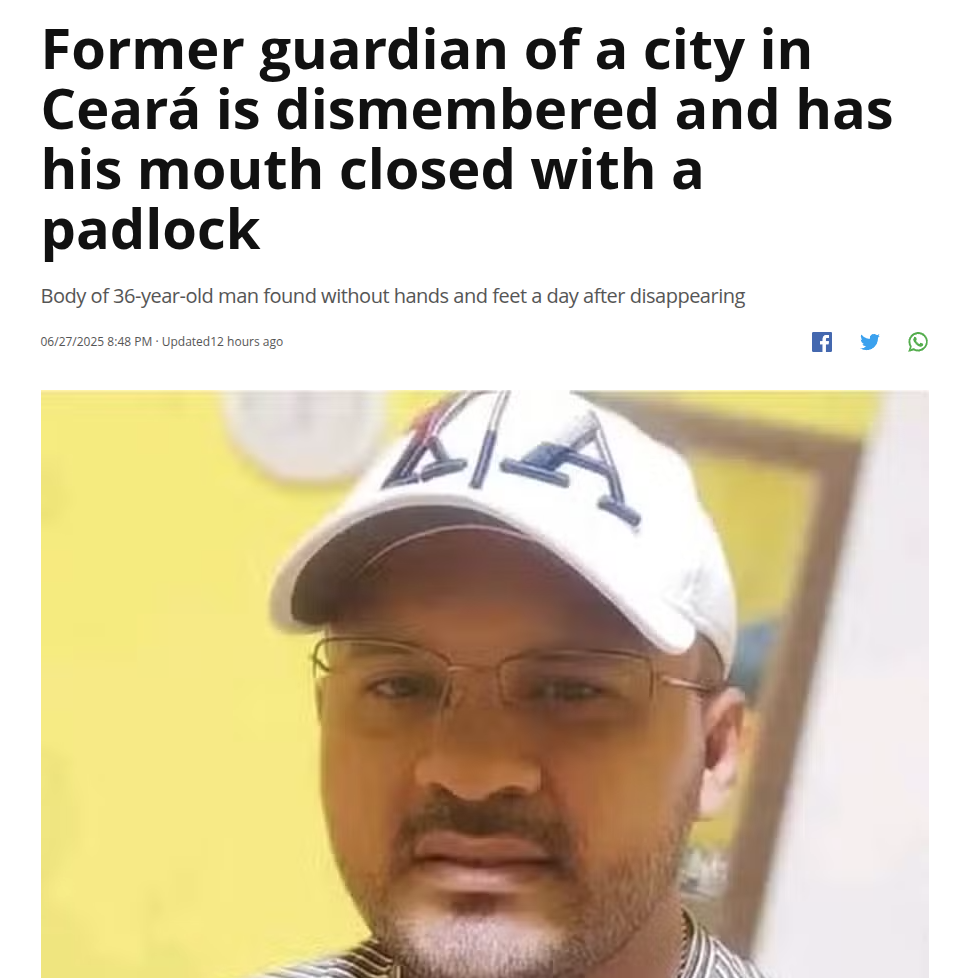The height and width of the screenshot is (978, 971).
Task: Click the word 'Former' starting the headline
Action: (142, 50)
